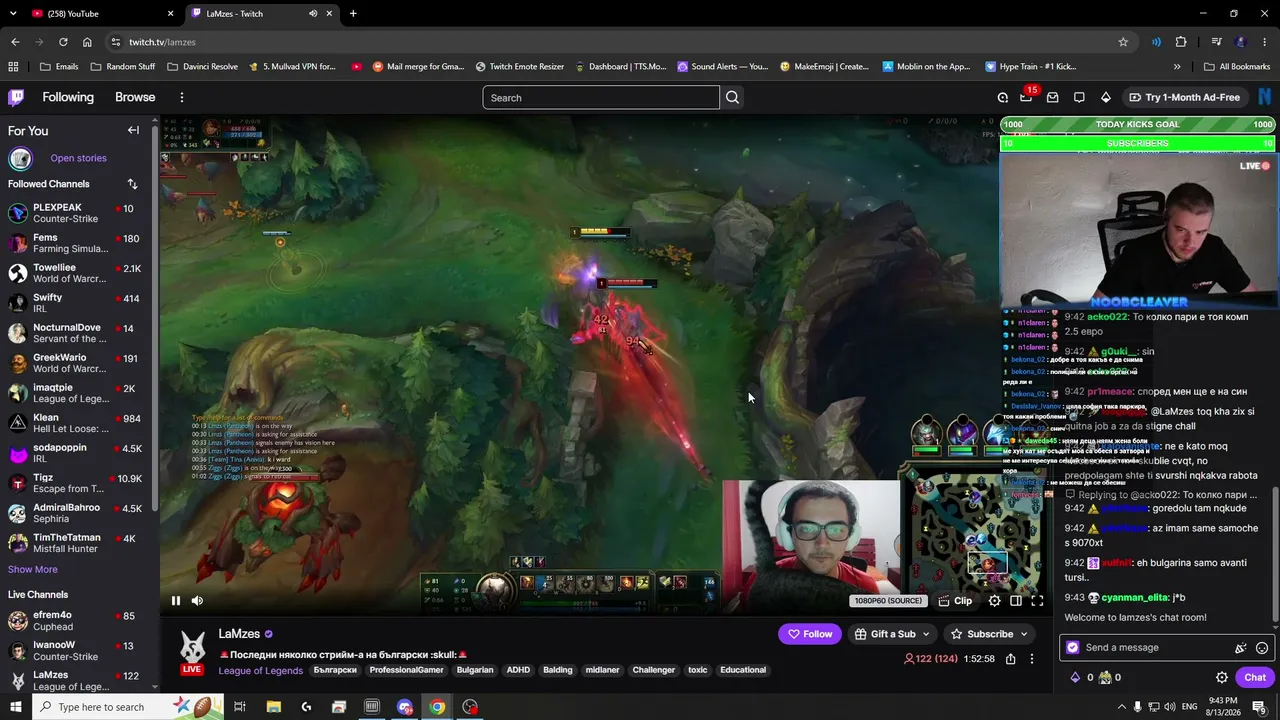Viewport: 1280px width, 720px height.
Task: Open chat settings gear icon
Action: [x=1222, y=677]
